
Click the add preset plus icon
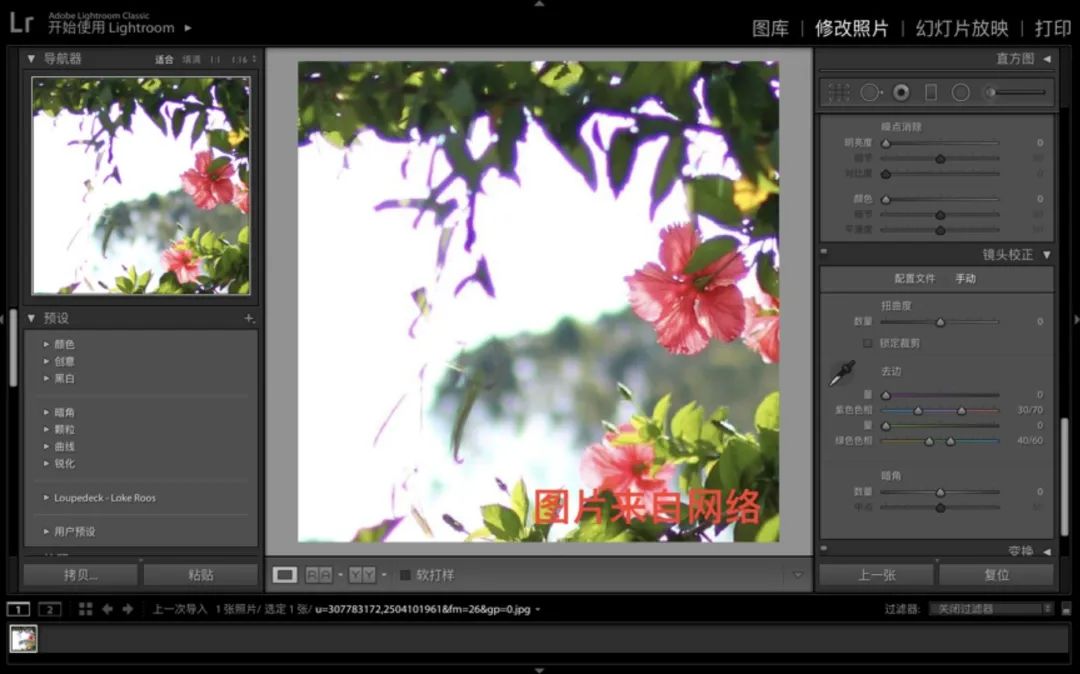(x=249, y=318)
